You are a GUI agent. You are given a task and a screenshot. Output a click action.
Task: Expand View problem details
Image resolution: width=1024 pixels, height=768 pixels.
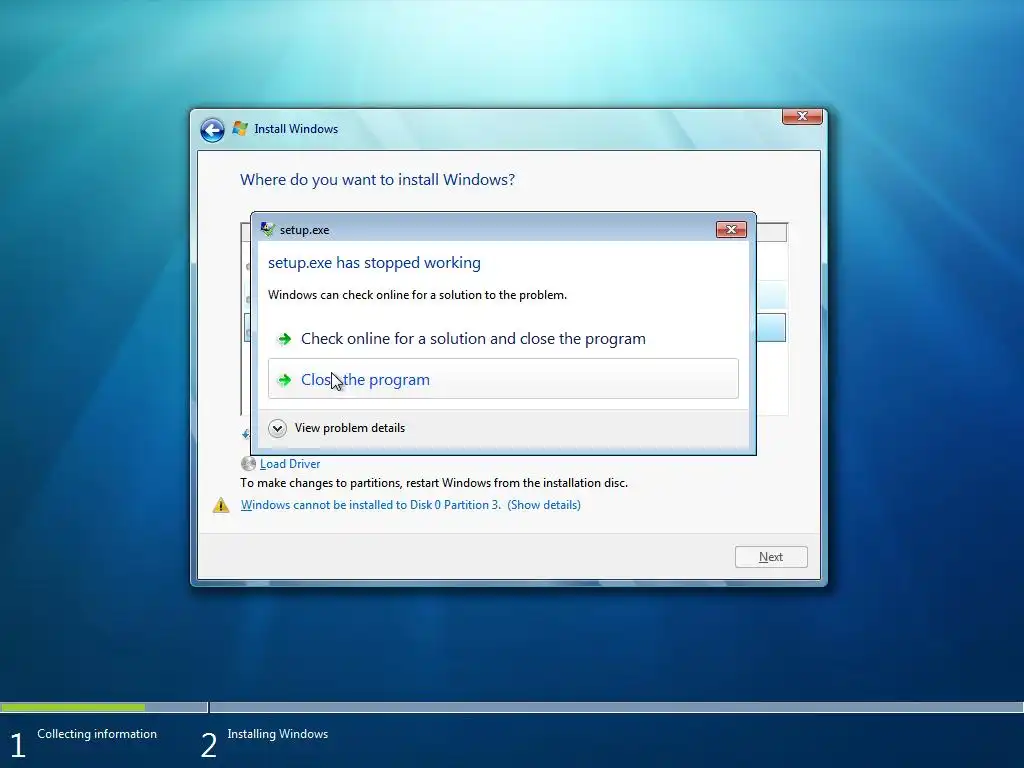278,428
